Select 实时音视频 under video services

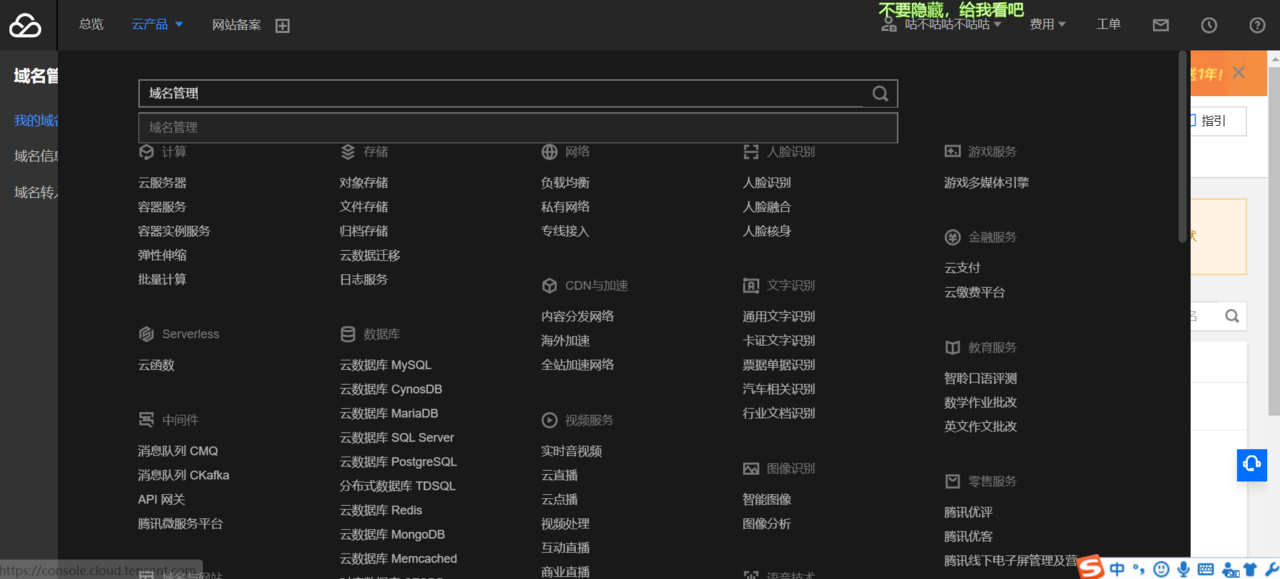click(x=572, y=451)
